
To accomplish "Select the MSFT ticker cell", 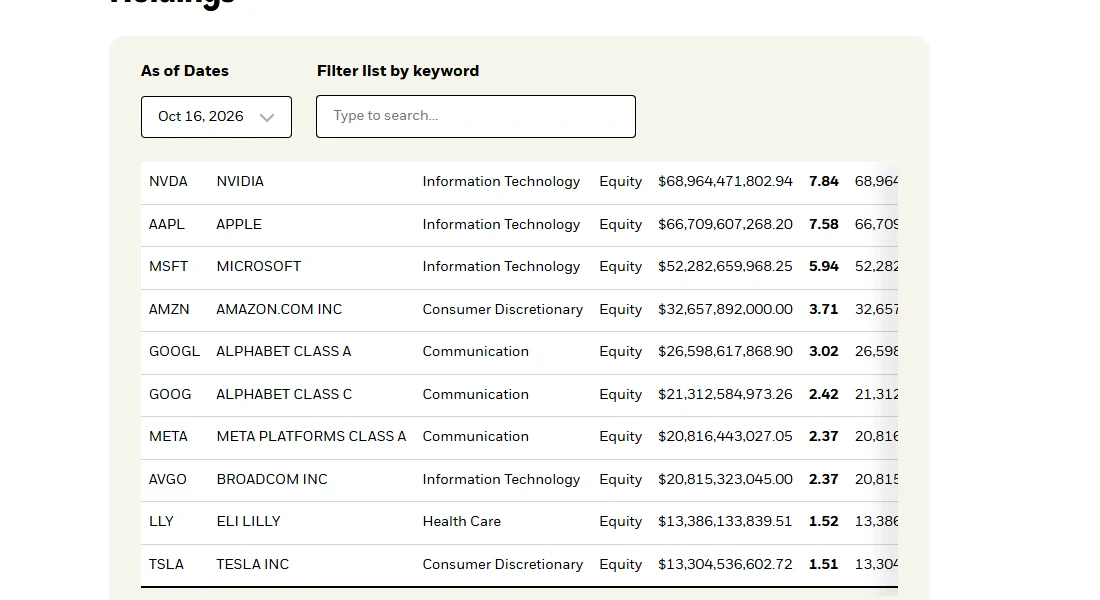I will pyautogui.click(x=168, y=267).
